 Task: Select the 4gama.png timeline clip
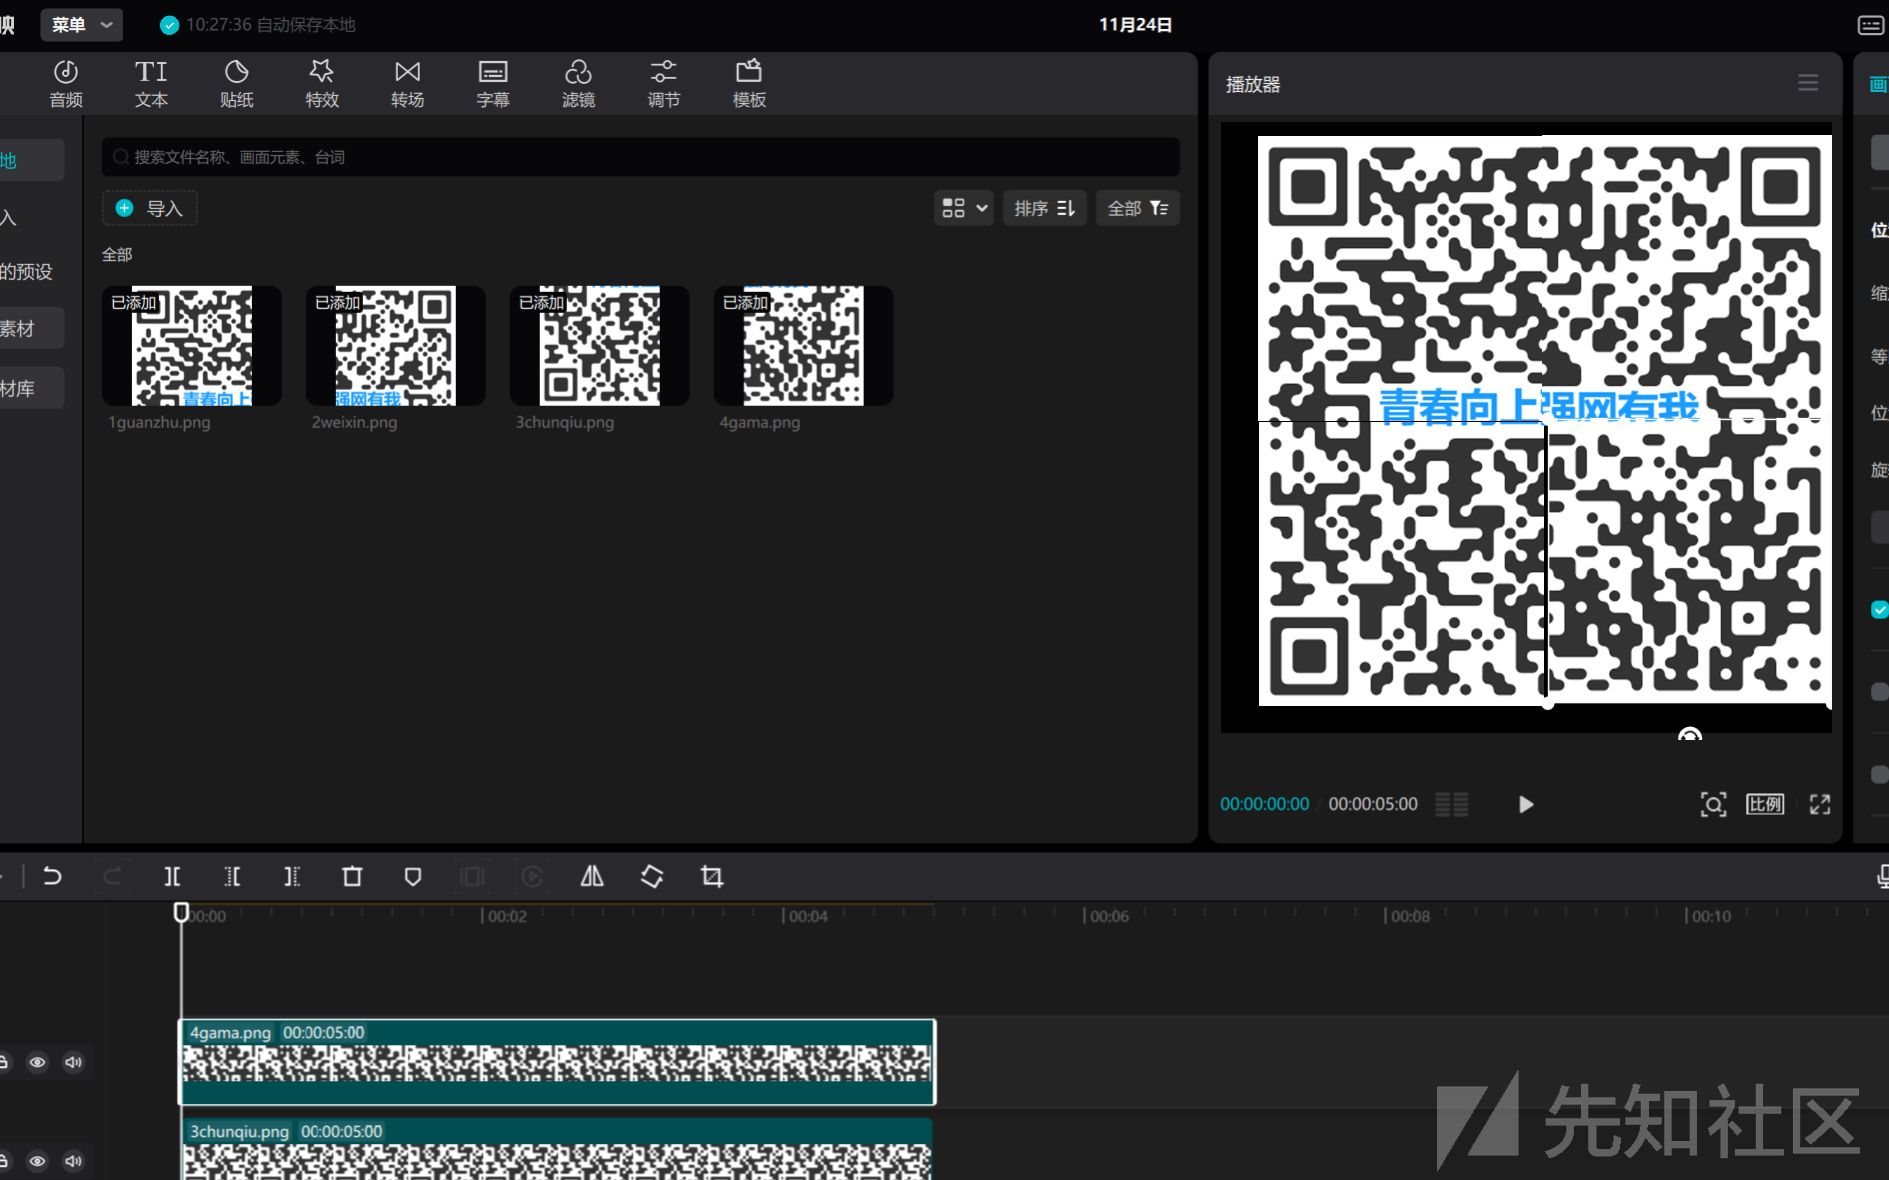click(557, 1062)
